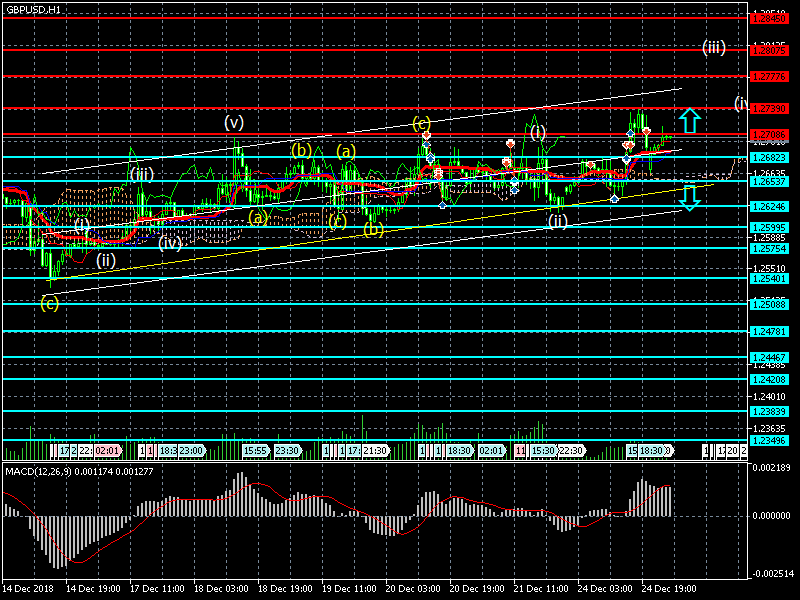800x600 pixels.
Task: Select the white (v) wave label
Action: (234, 123)
